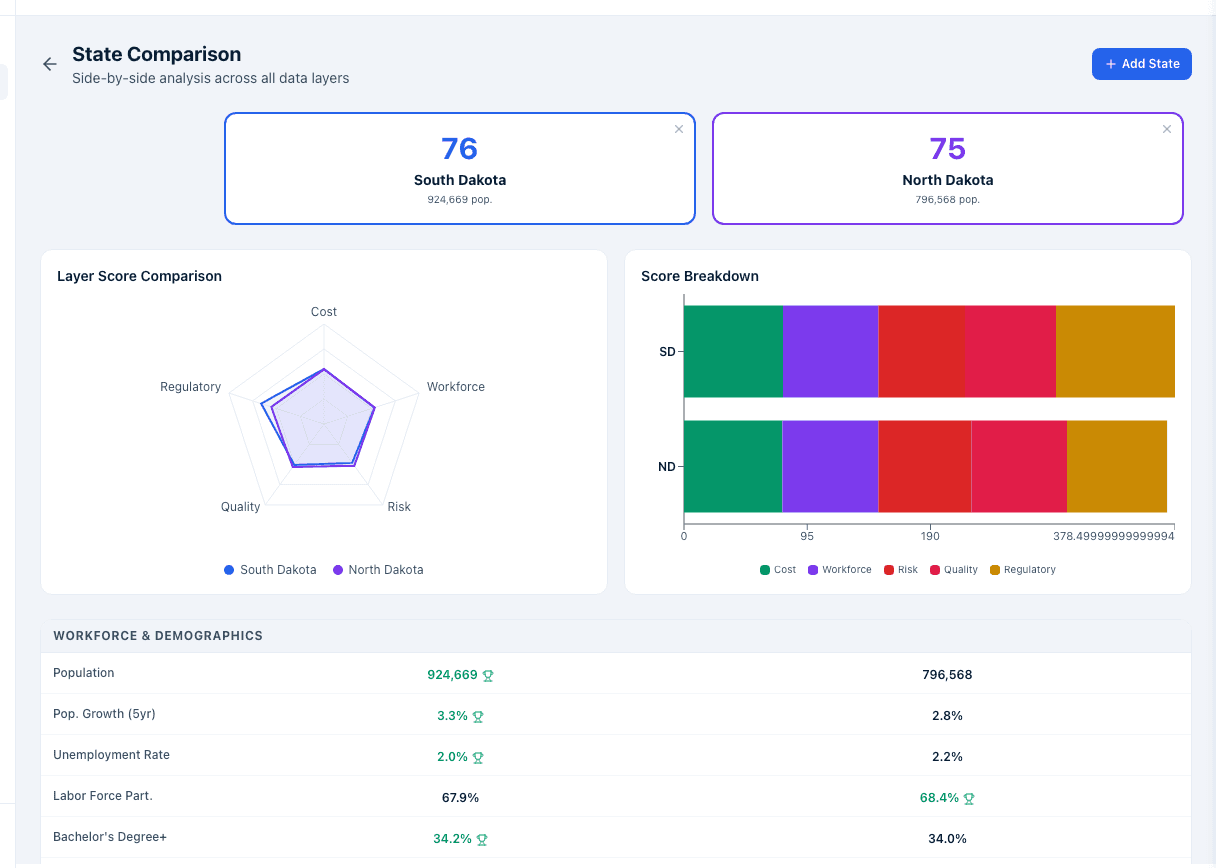1216x868 pixels.
Task: Click trophy icon next to 2.0%
Action: coord(478,758)
